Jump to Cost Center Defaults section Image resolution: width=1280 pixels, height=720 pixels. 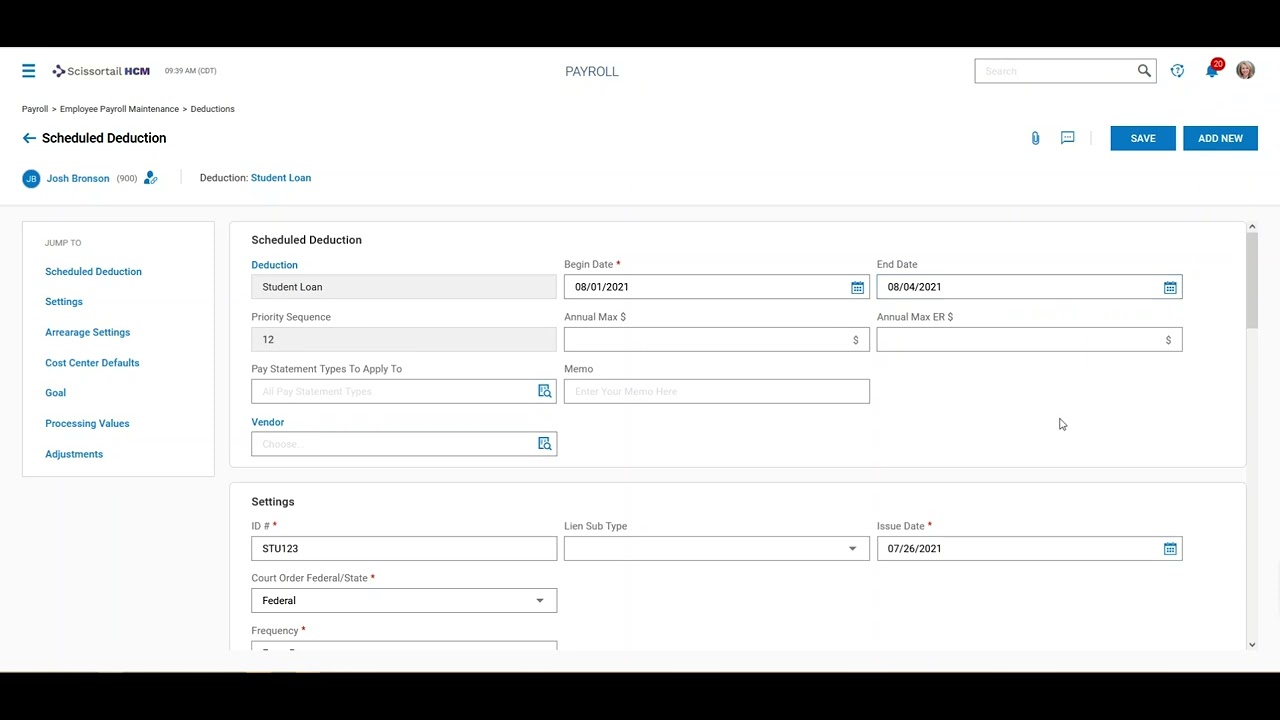pos(92,362)
